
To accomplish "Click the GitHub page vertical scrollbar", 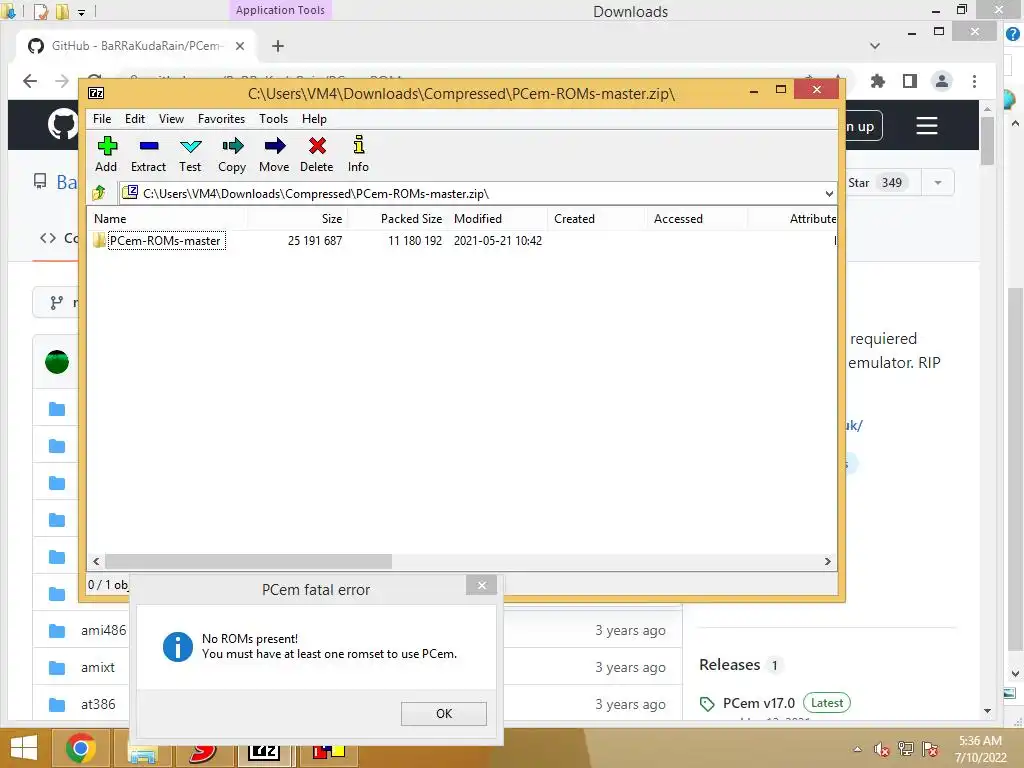I will [x=987, y=140].
